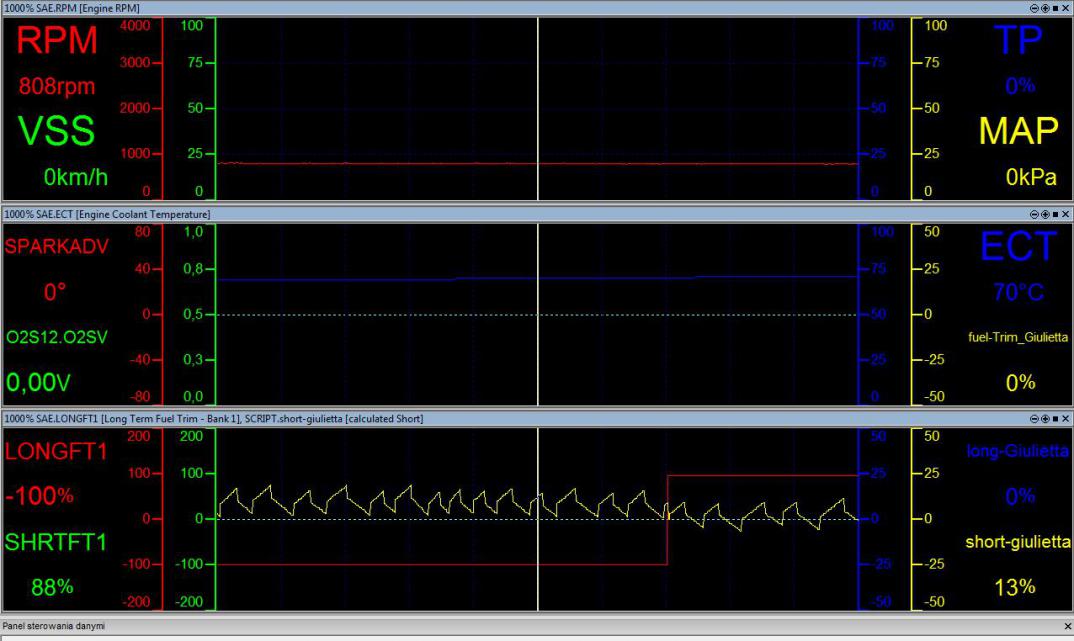Screen dimensions: 1074x641
Task: Select the RPM channel label
Action: pyautogui.click(x=57, y=42)
